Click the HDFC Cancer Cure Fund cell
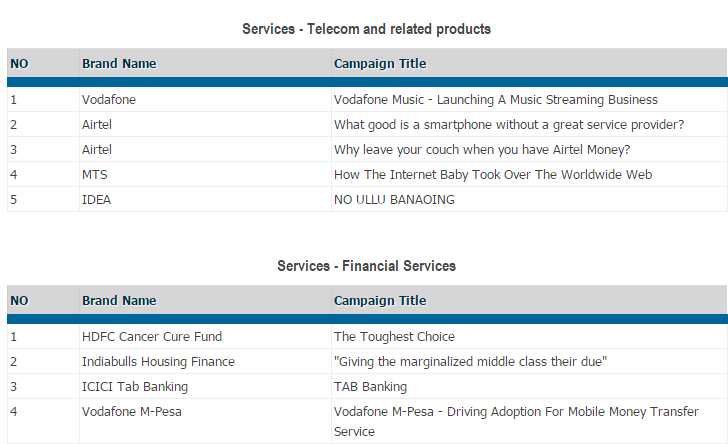728x444 pixels. [152, 337]
